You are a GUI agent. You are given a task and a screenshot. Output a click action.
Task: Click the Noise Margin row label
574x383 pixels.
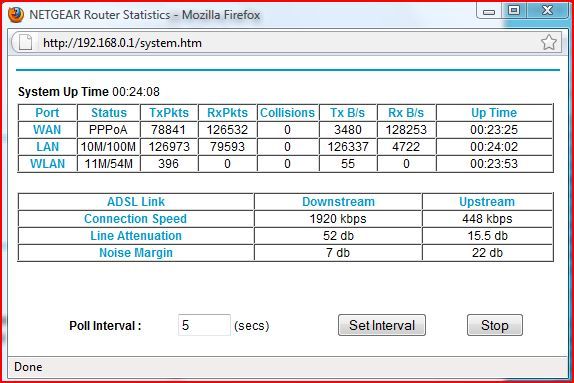click(x=136, y=253)
